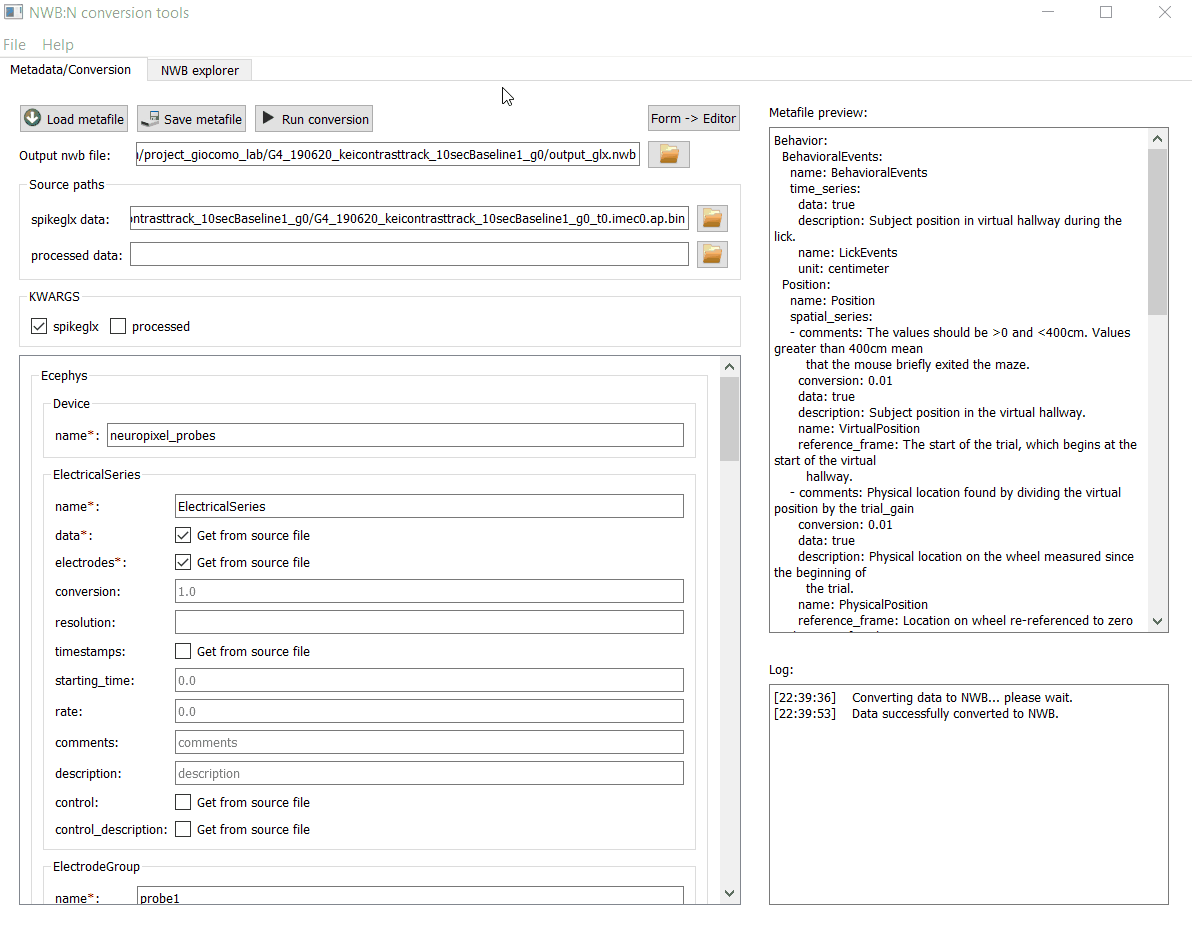Browse folder for processed data path
Viewport: 1192px width, 927px height.
[x=712, y=254]
